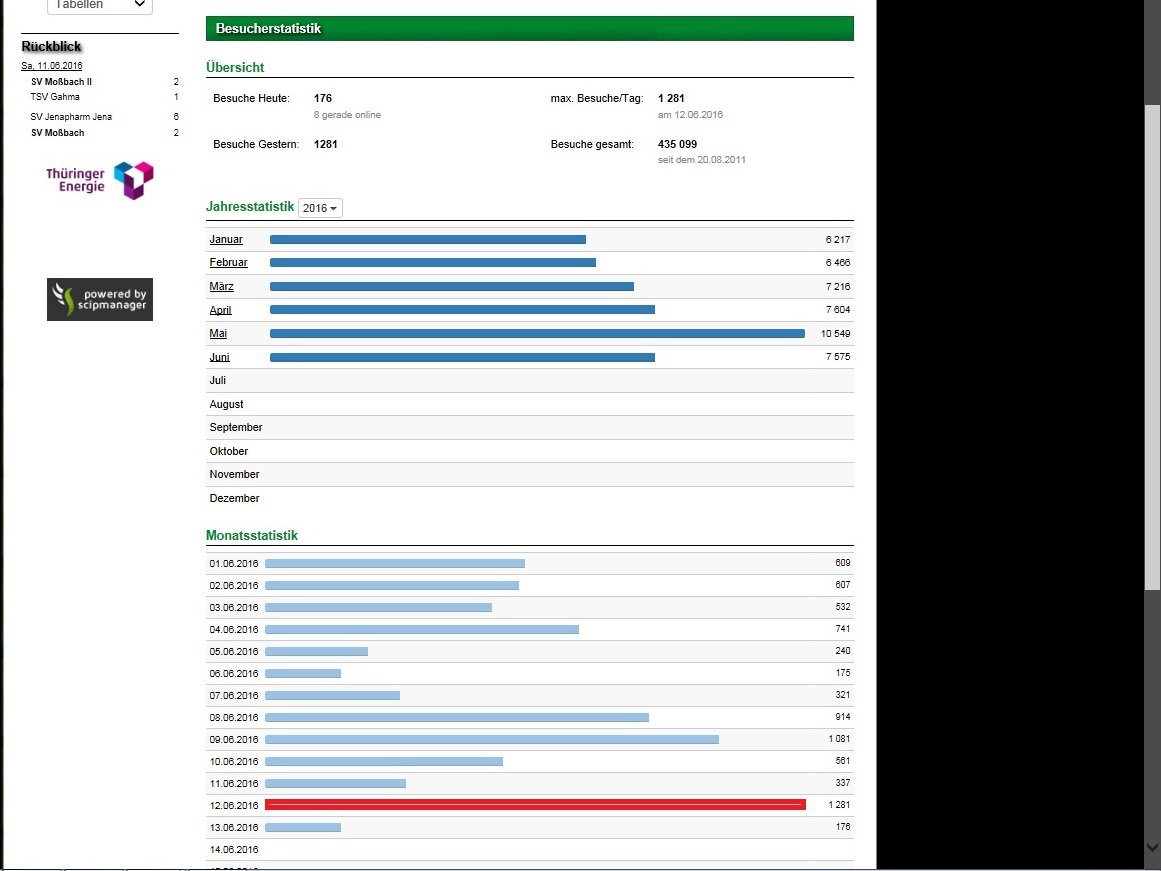Click the Oktober row label

tap(229, 451)
